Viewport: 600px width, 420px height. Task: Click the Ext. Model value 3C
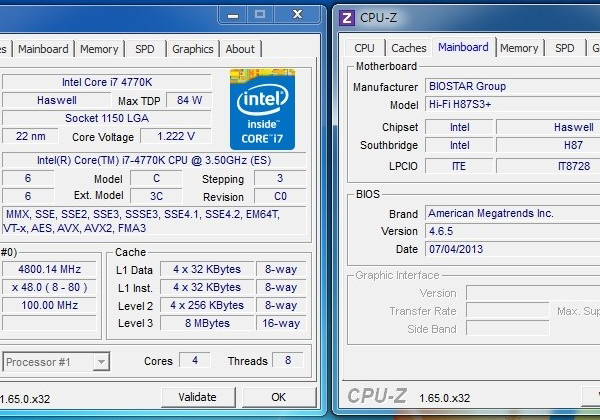[x=156, y=196]
